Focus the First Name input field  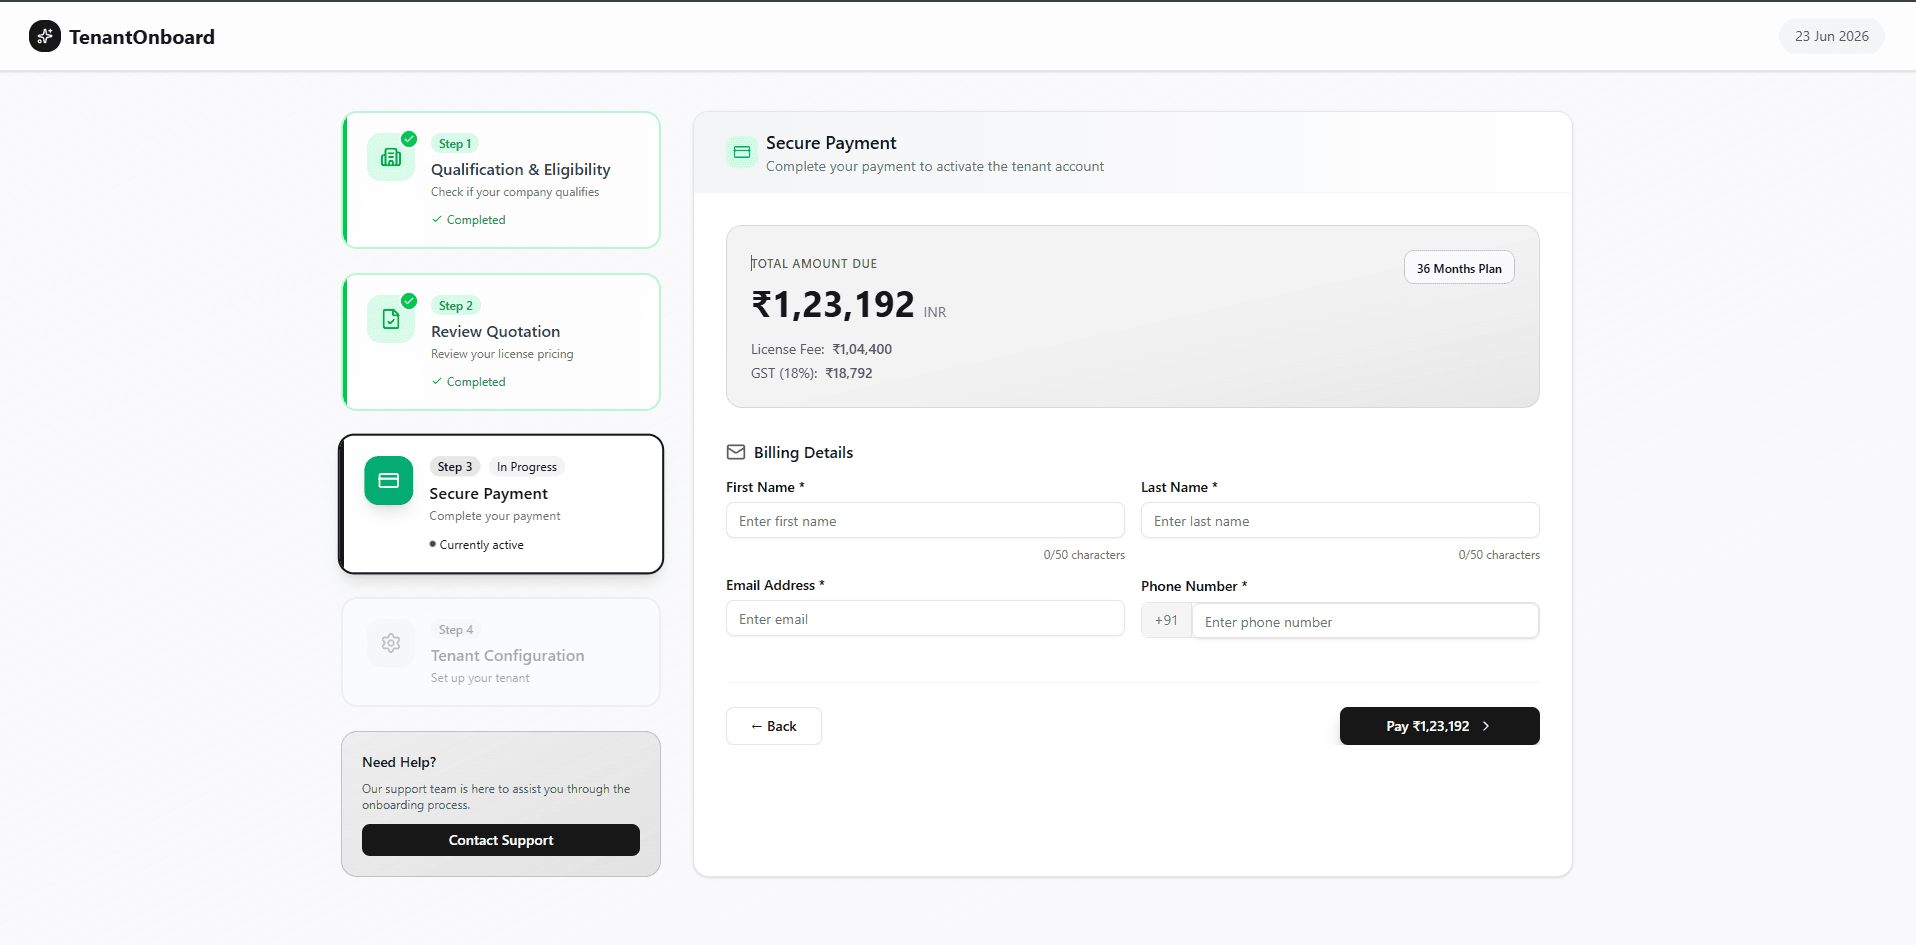(x=925, y=521)
